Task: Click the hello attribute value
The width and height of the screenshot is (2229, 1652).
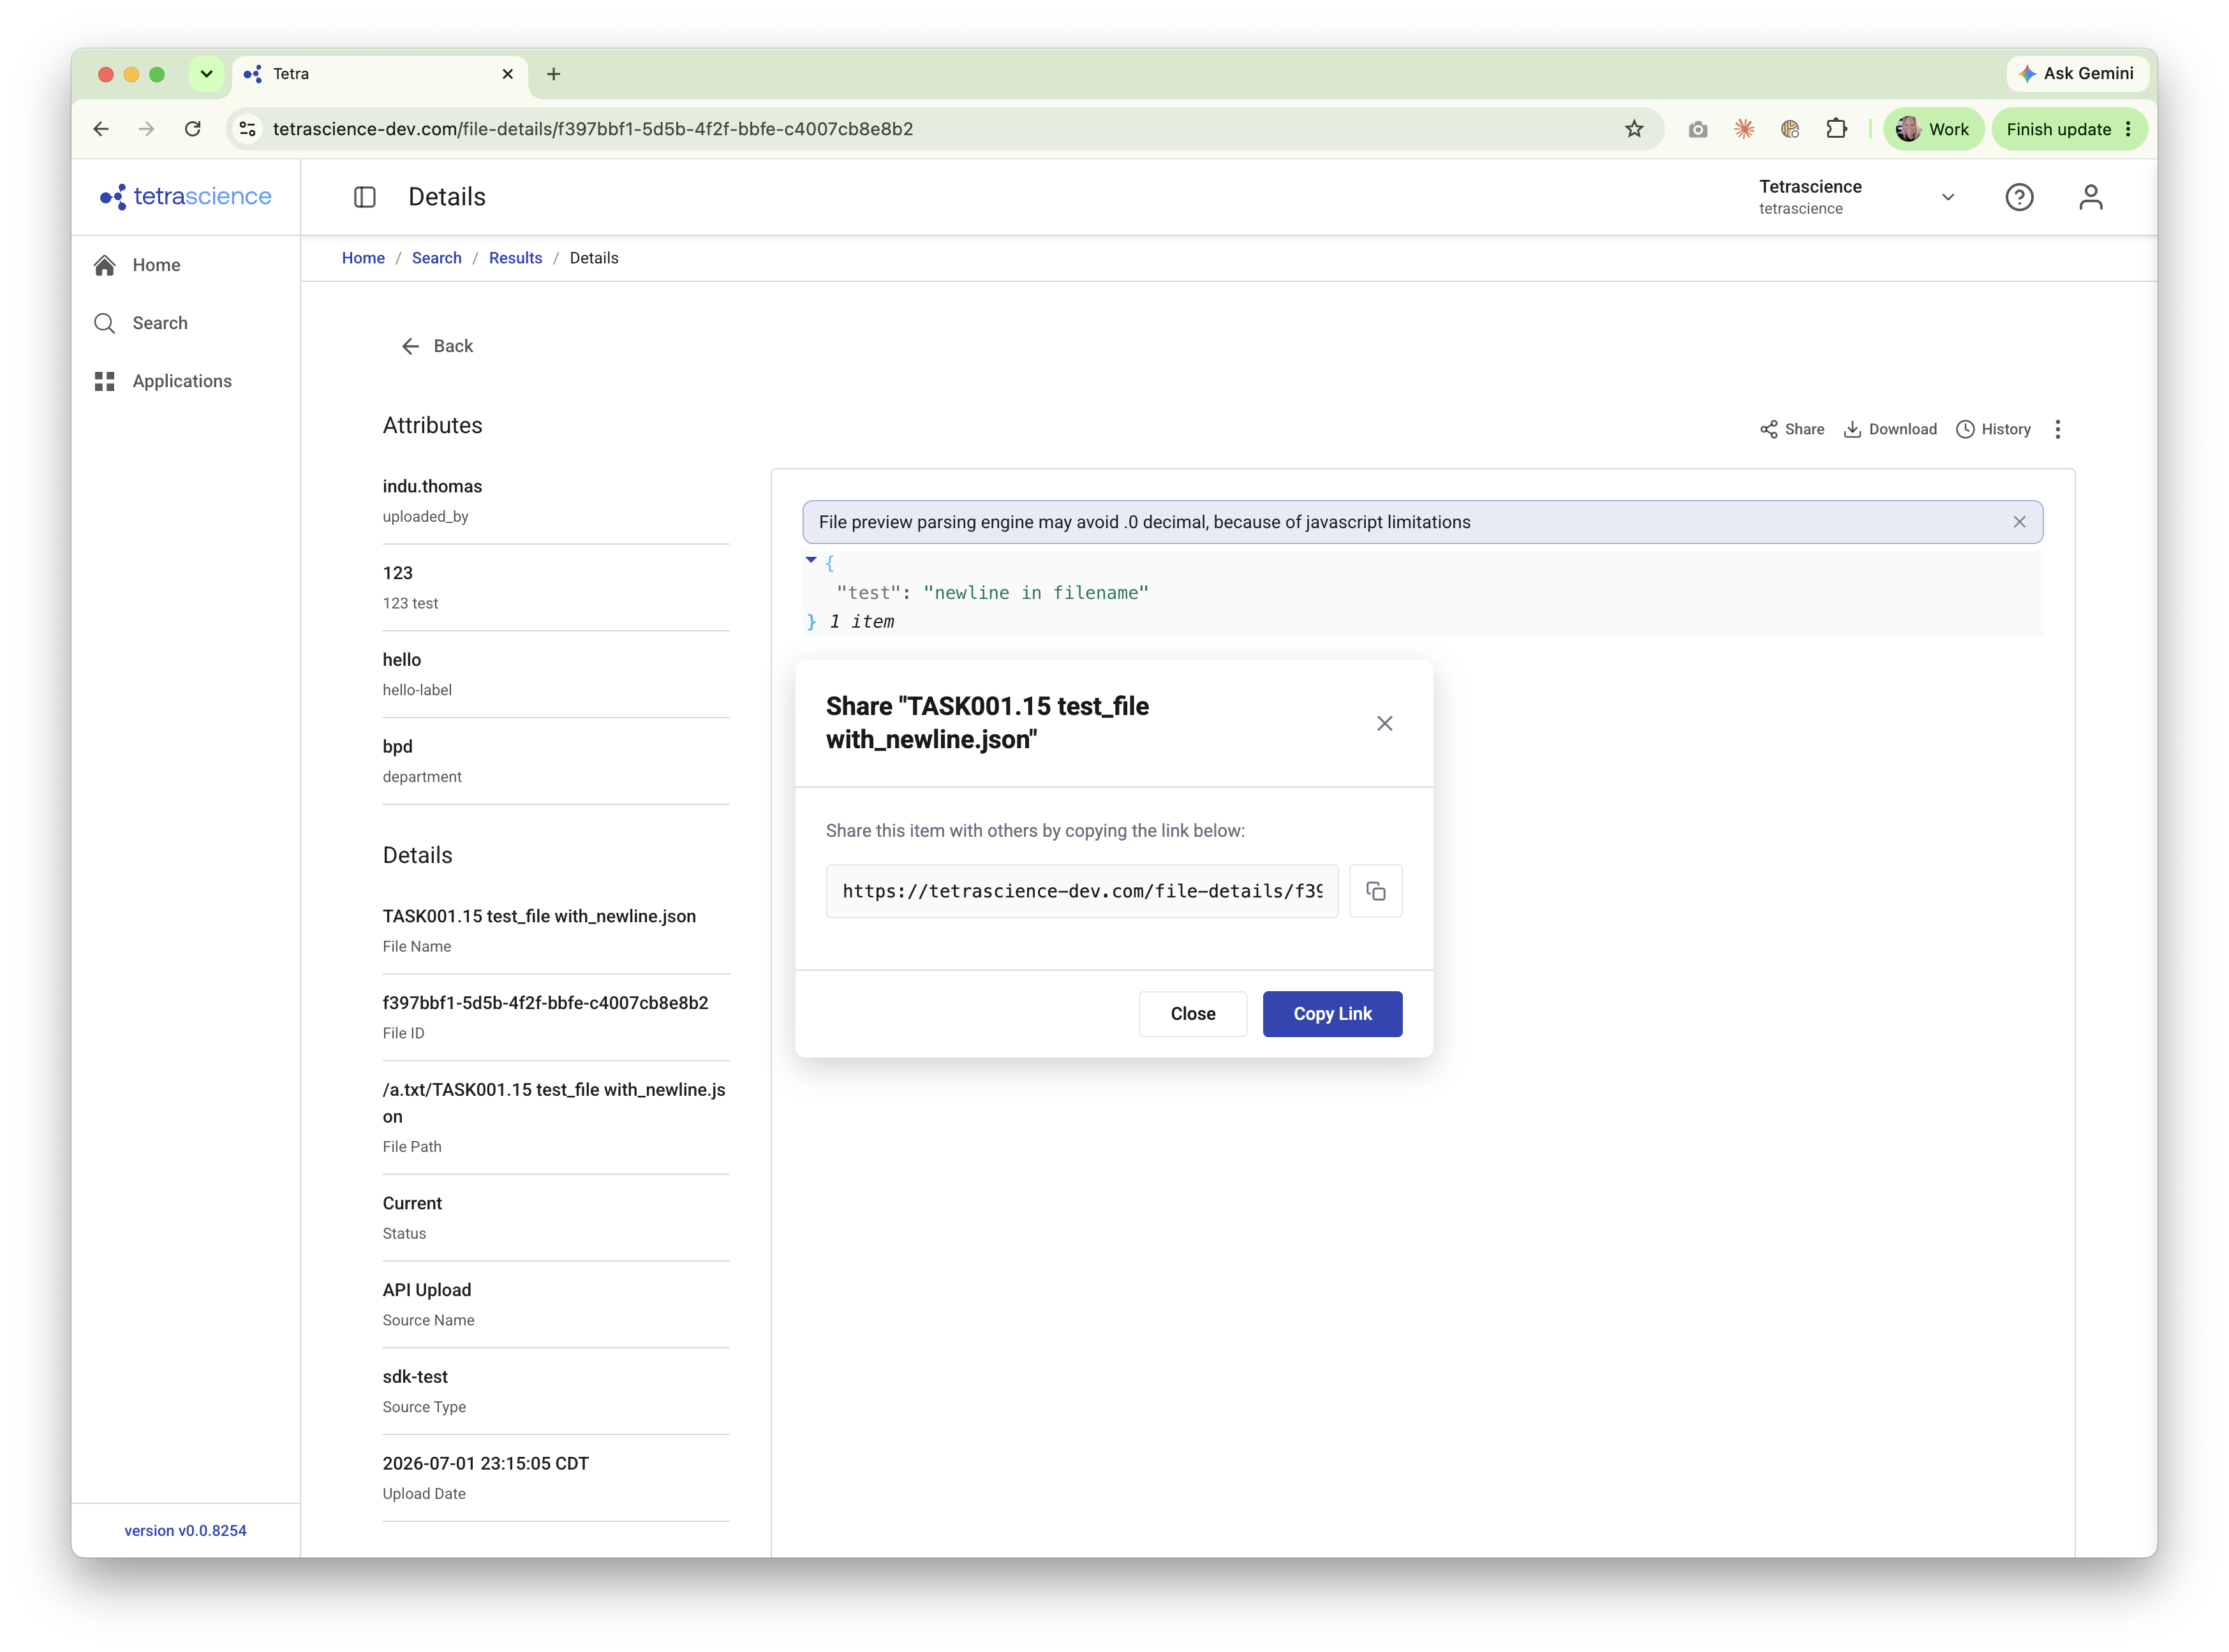Action: pos(401,659)
